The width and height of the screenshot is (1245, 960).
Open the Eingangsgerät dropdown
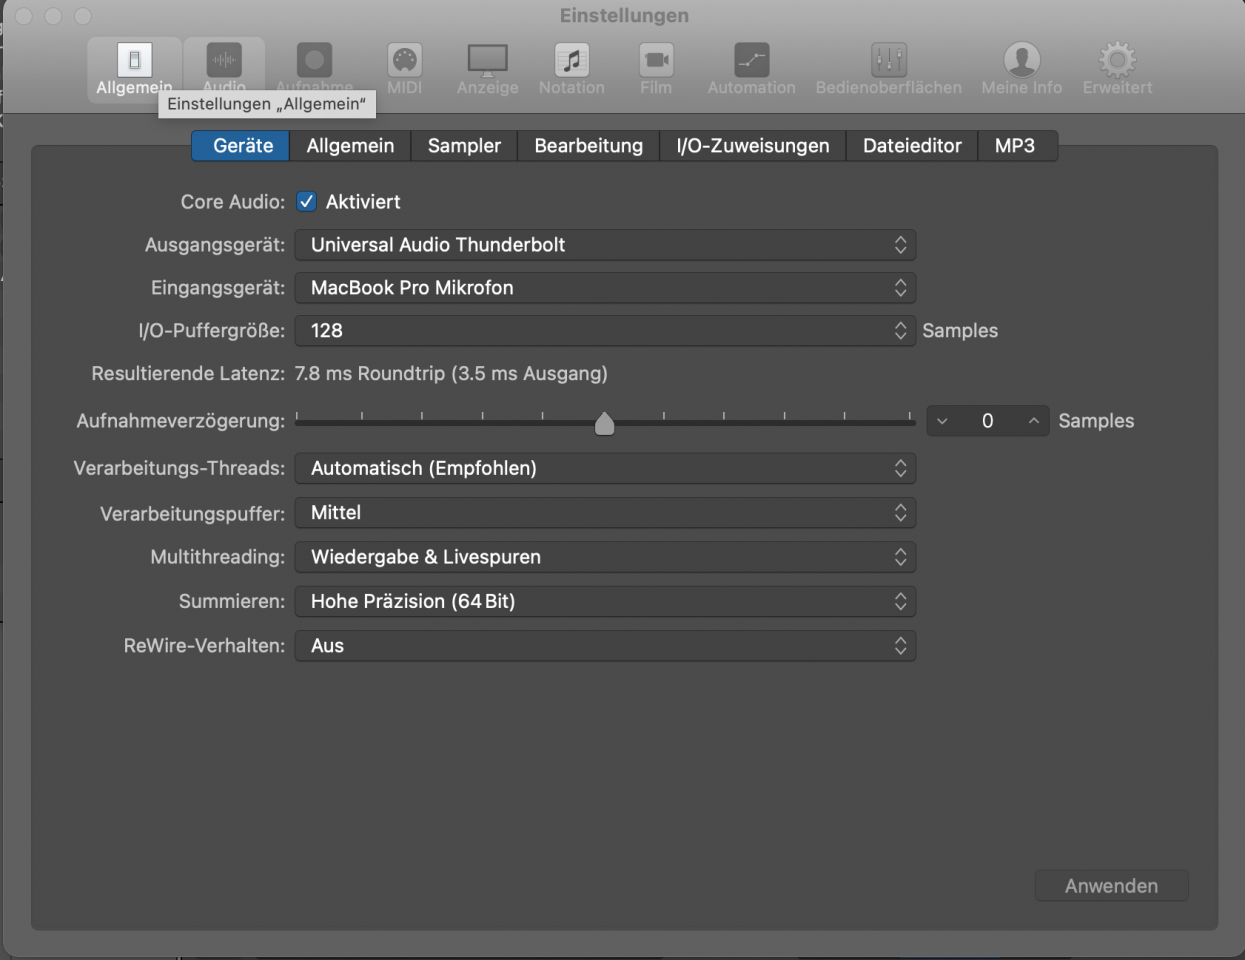click(605, 288)
